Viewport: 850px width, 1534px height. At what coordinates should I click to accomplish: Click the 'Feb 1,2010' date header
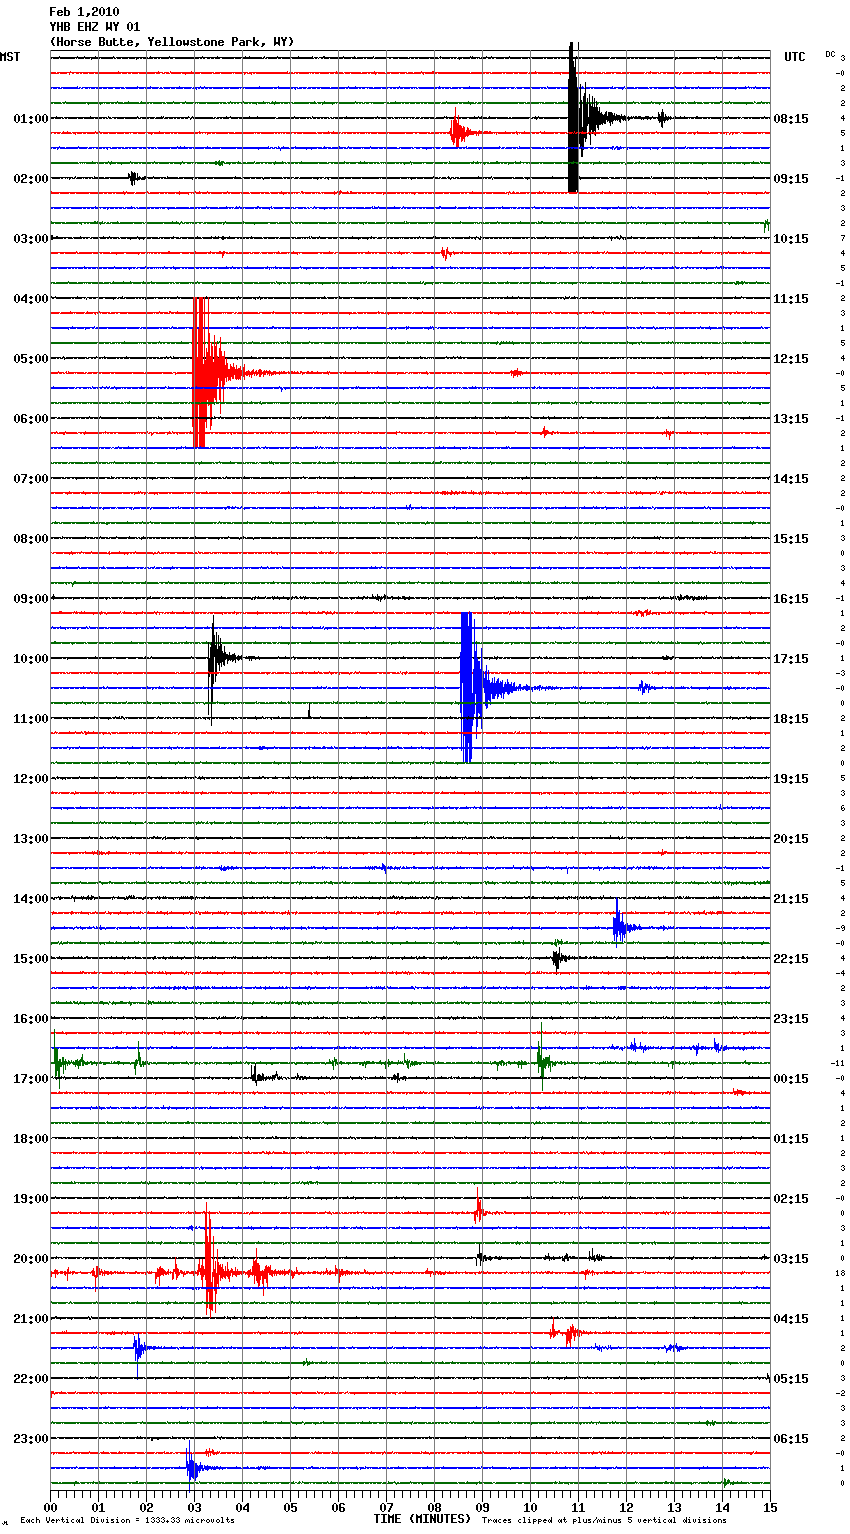click(84, 12)
